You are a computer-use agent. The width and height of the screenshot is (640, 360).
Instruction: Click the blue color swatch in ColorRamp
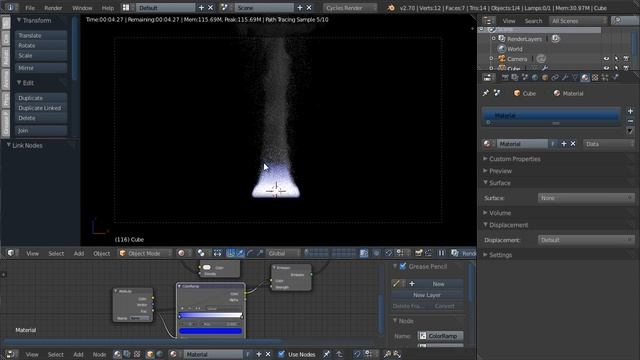[211, 331]
